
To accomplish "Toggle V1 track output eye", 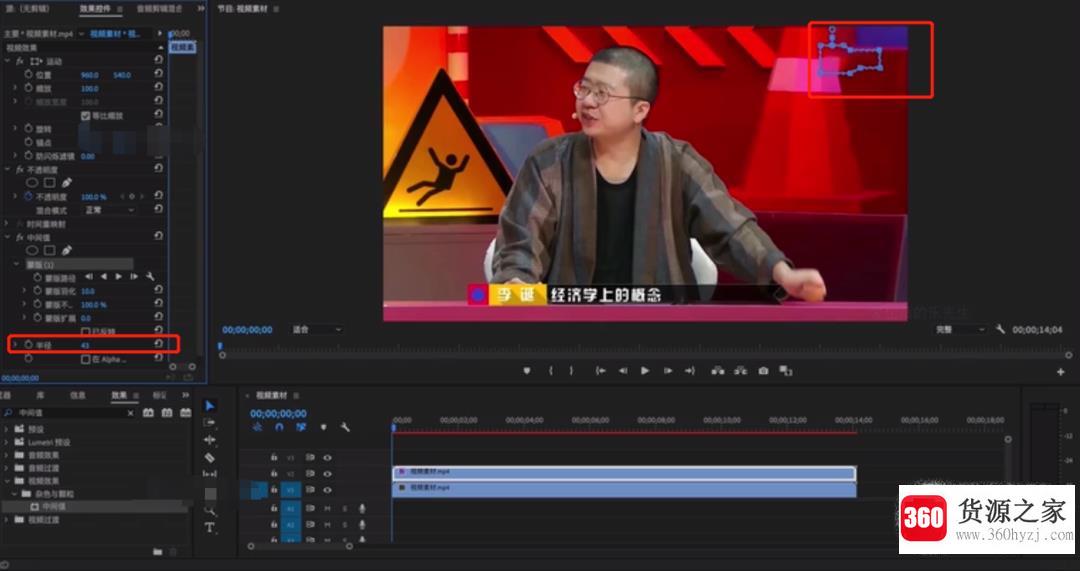I will (x=328, y=490).
